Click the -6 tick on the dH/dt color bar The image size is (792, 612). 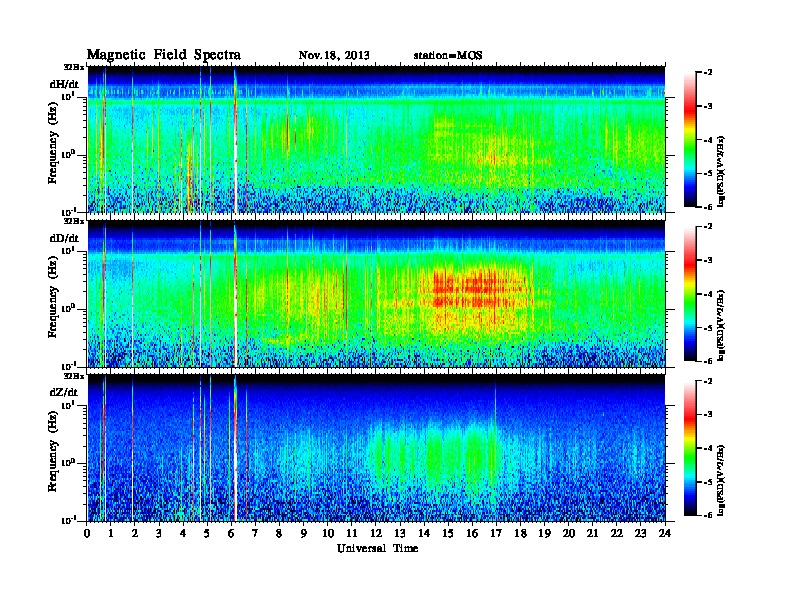pyautogui.click(x=707, y=207)
